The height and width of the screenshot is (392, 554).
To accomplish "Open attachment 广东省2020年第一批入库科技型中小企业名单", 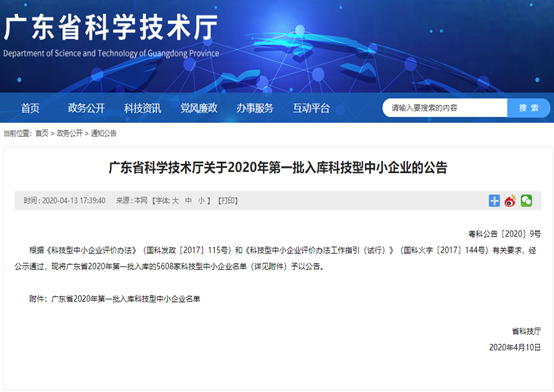I will 126,299.
